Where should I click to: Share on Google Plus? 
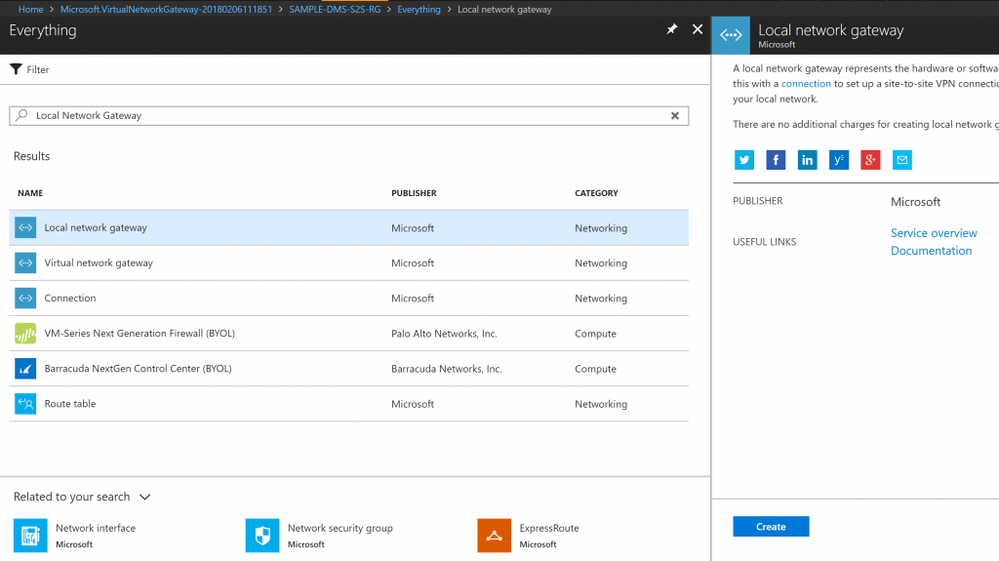(870, 160)
